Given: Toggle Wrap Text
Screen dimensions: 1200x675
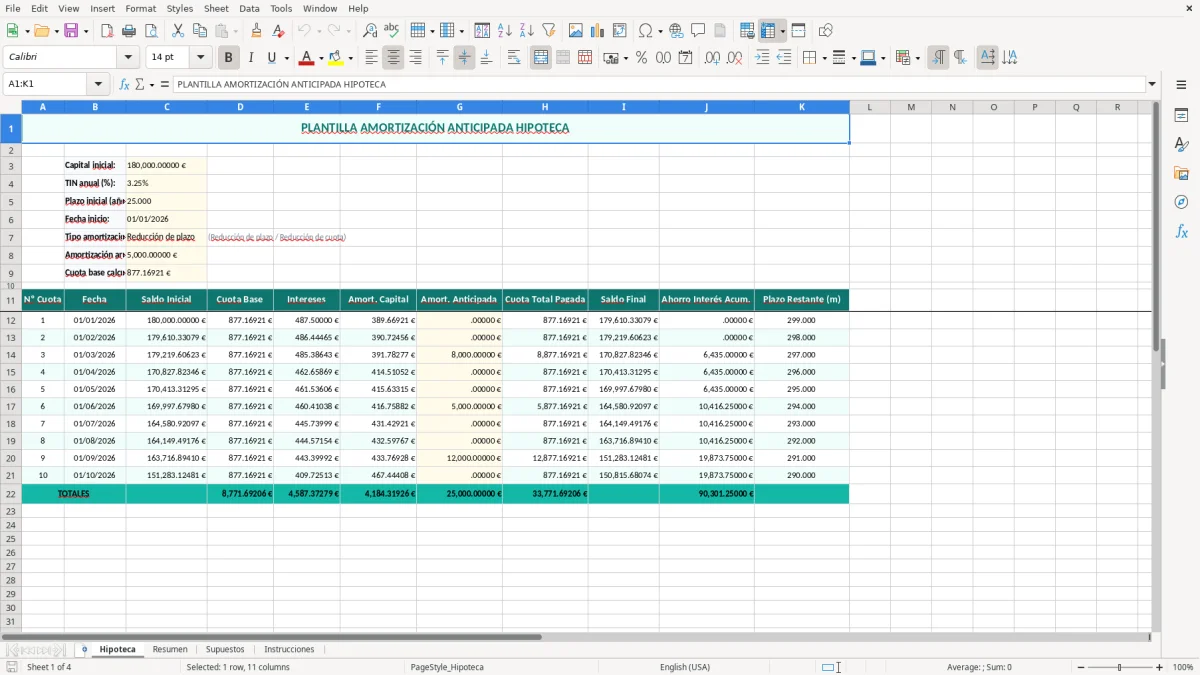Looking at the screenshot, I should tap(514, 58).
